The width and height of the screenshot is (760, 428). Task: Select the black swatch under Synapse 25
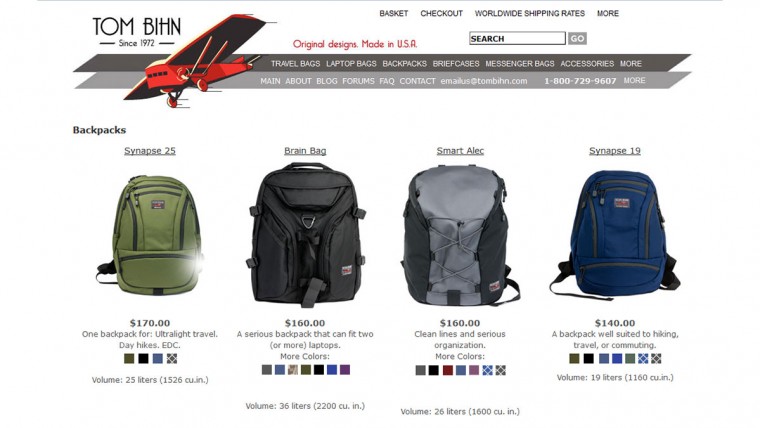[143, 359]
